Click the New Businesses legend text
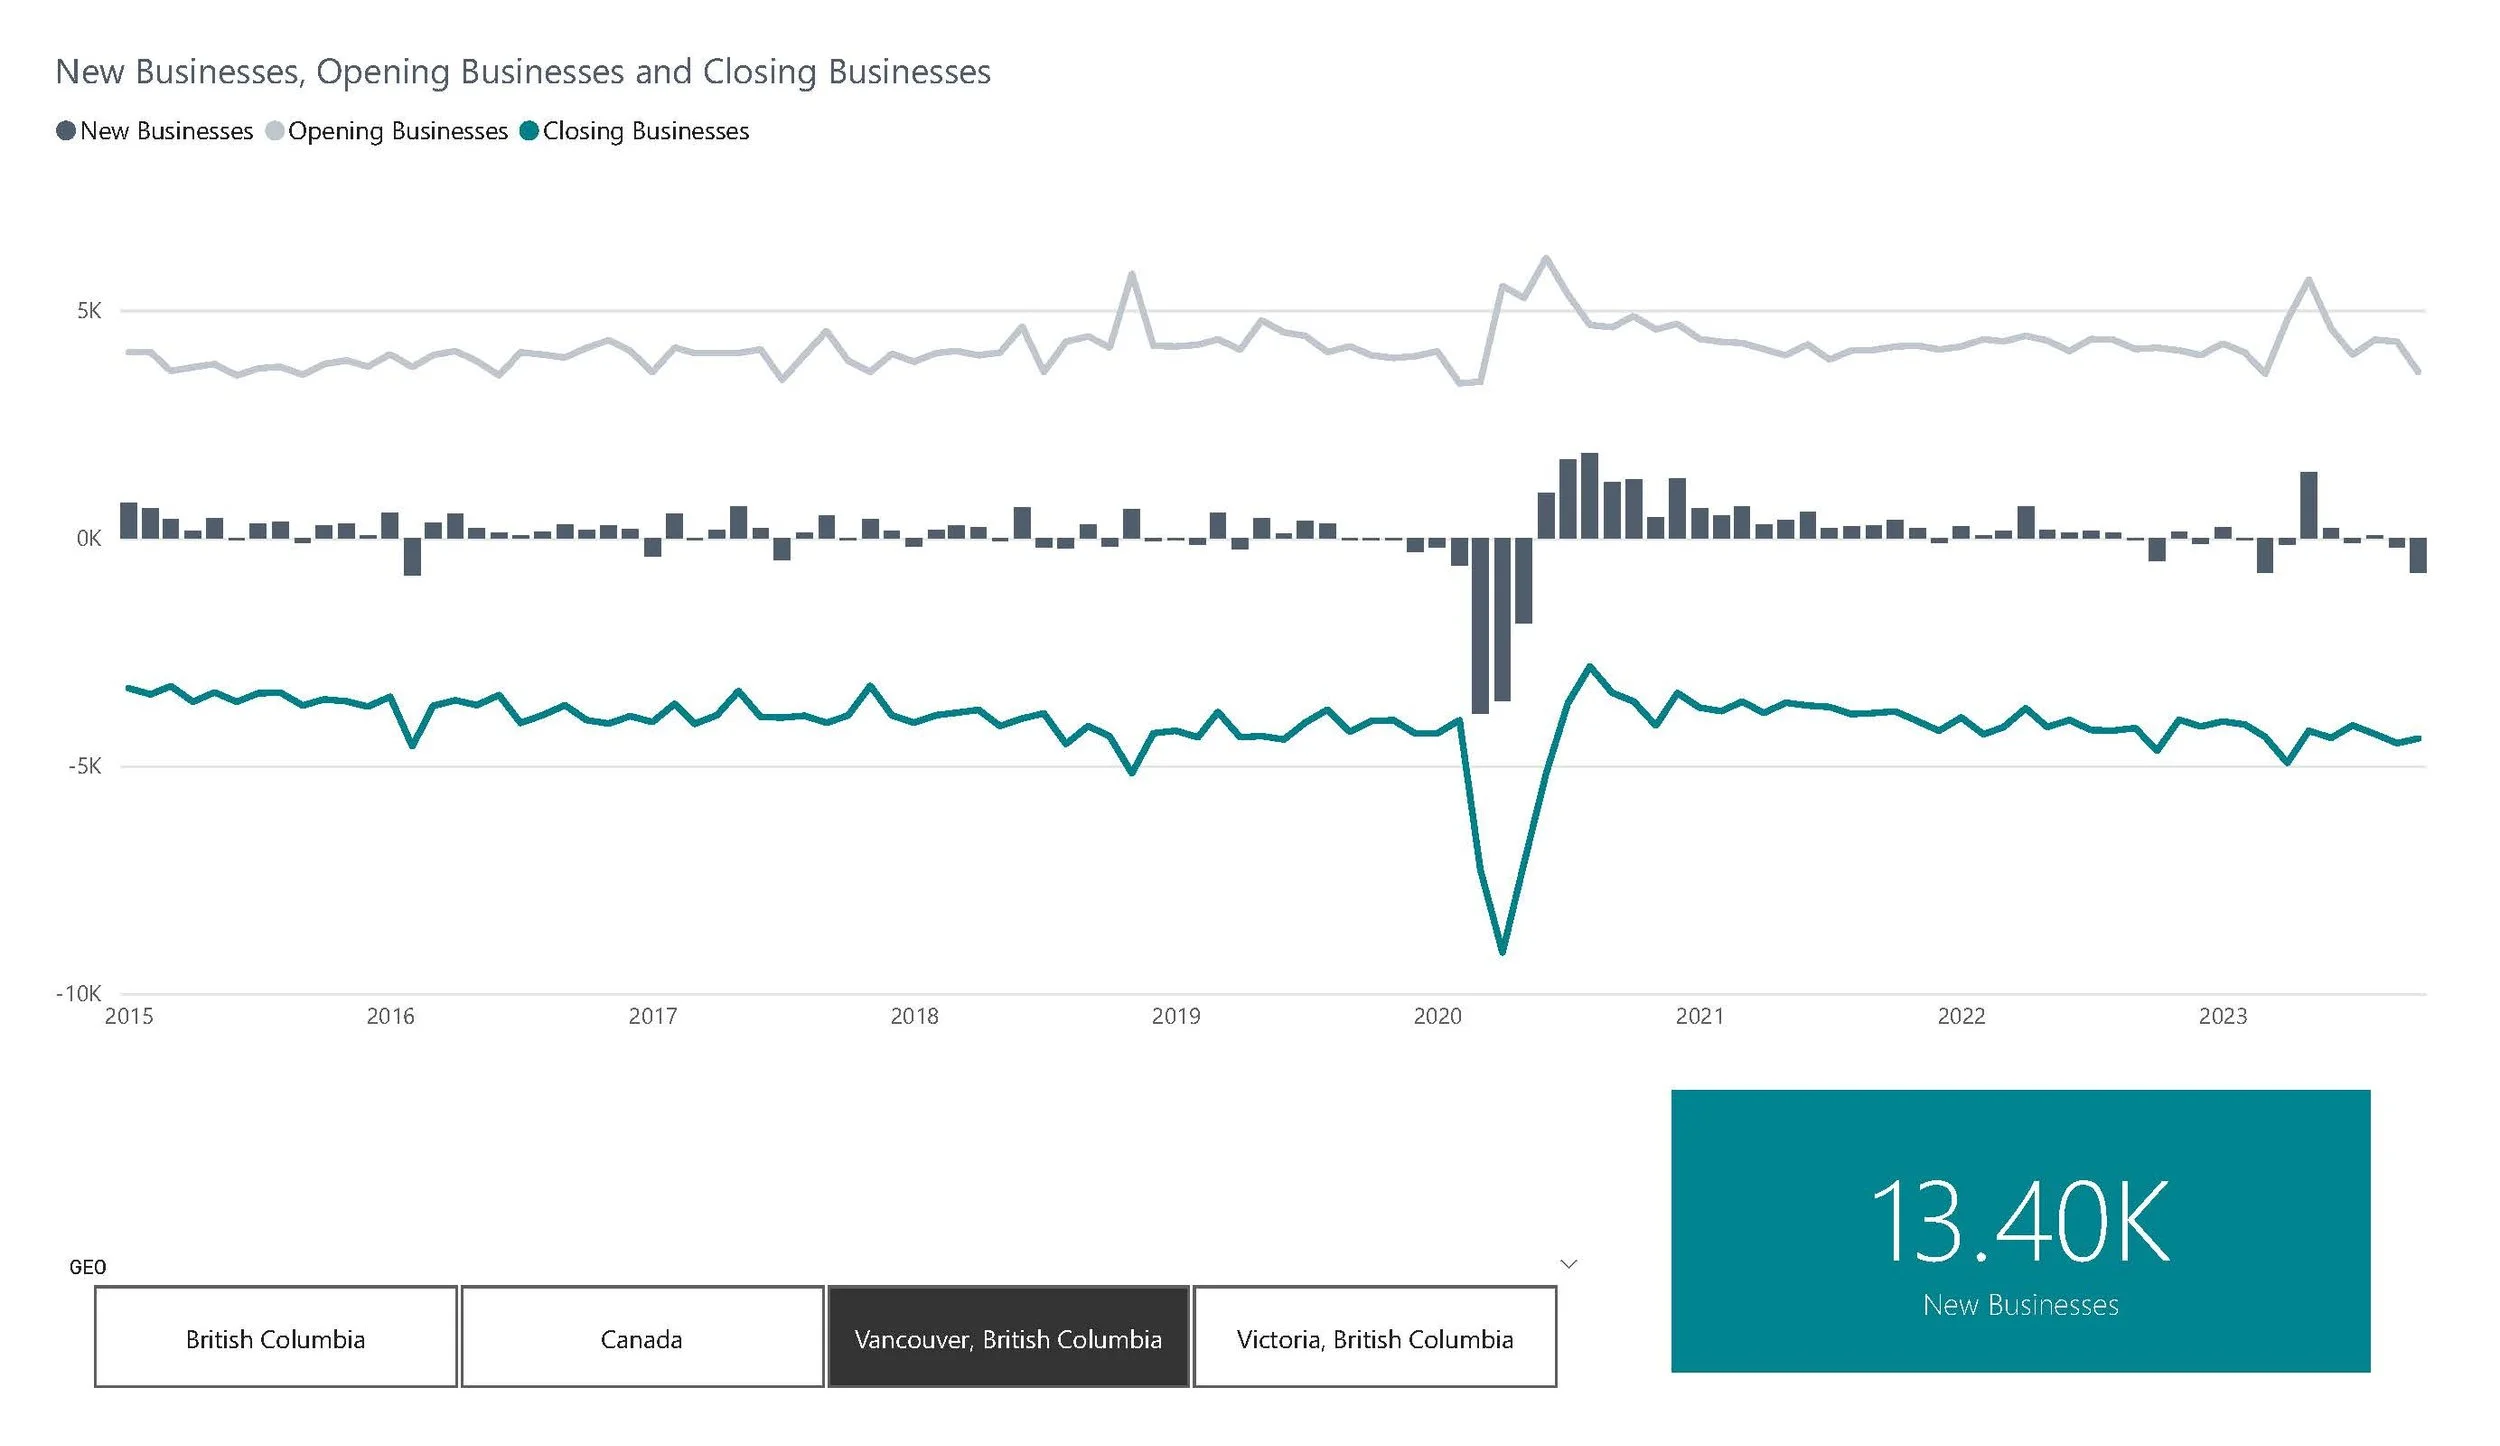 click(166, 131)
